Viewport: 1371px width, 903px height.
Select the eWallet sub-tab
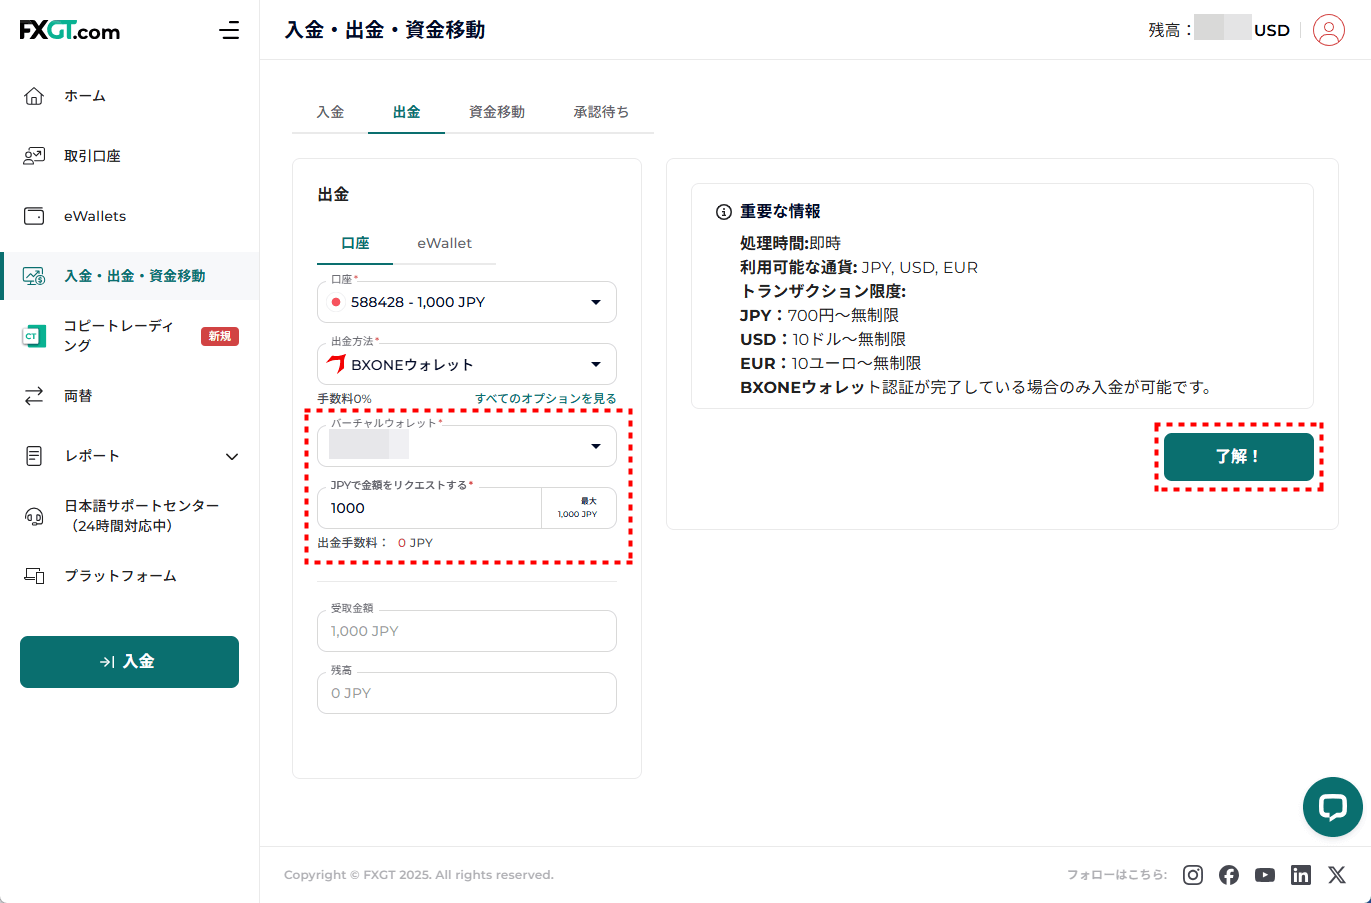[x=444, y=243]
